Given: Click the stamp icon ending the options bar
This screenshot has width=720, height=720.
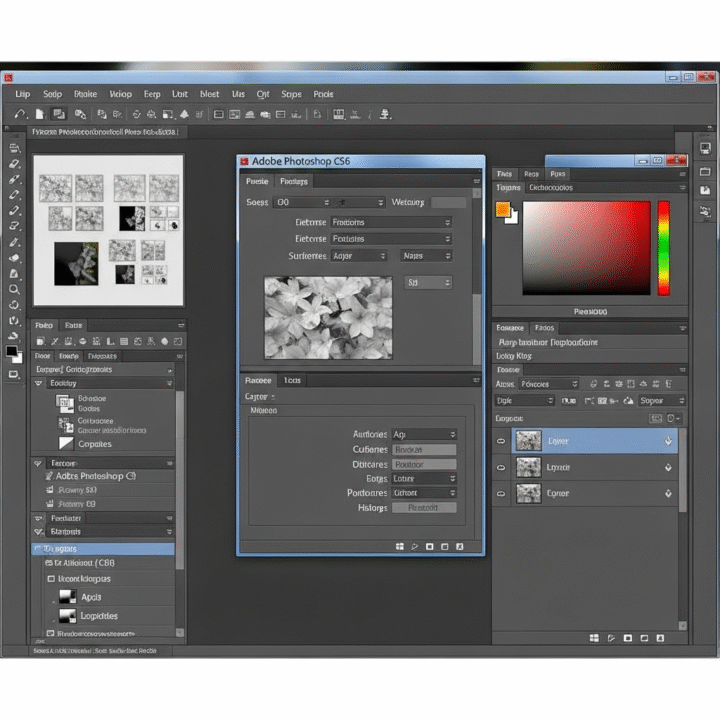Looking at the screenshot, I should [x=385, y=114].
